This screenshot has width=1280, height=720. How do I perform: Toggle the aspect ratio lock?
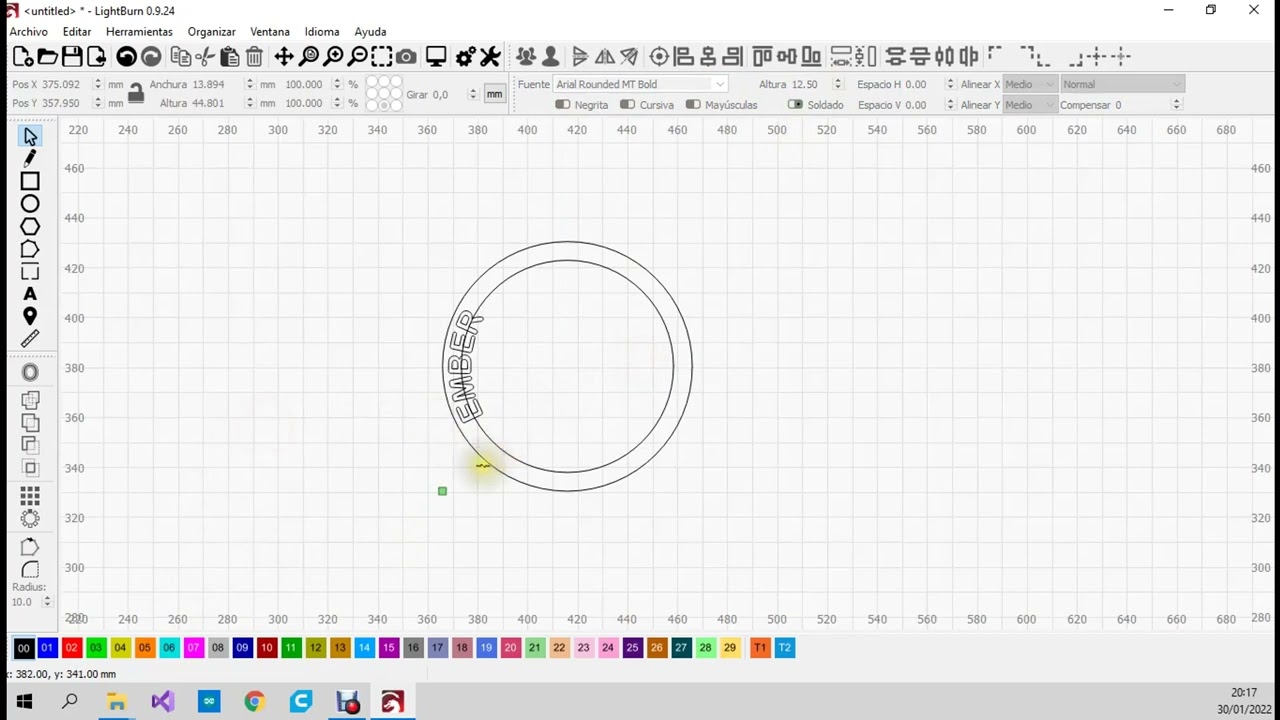pos(135,94)
